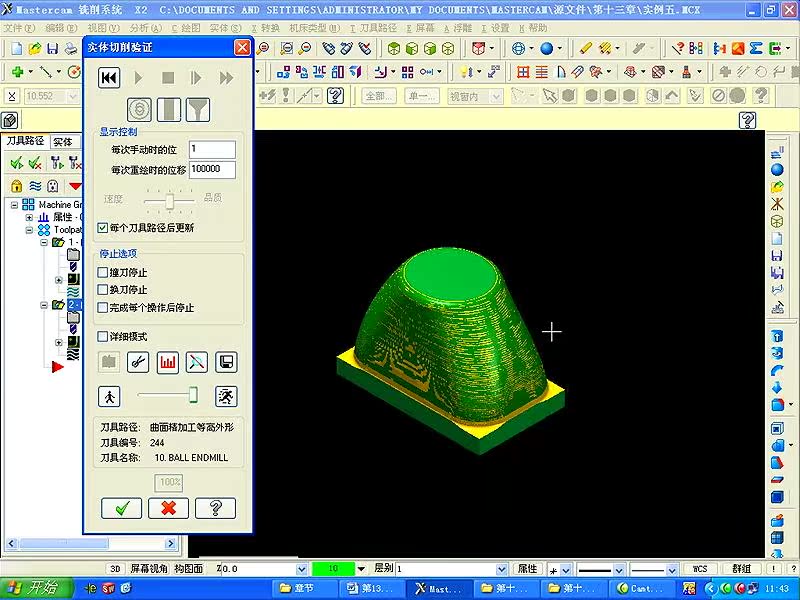Click the turbo mode button with S symbol

point(139,109)
